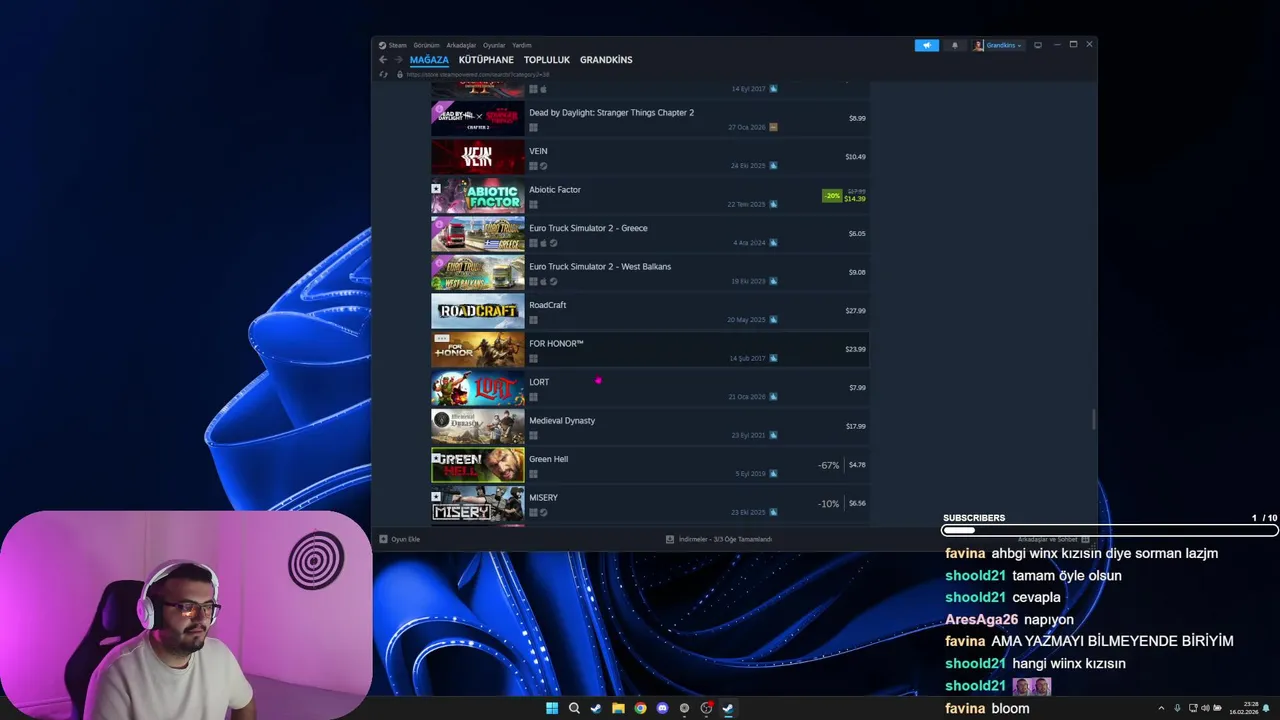Go back with the Steam back arrow

[x=383, y=60]
